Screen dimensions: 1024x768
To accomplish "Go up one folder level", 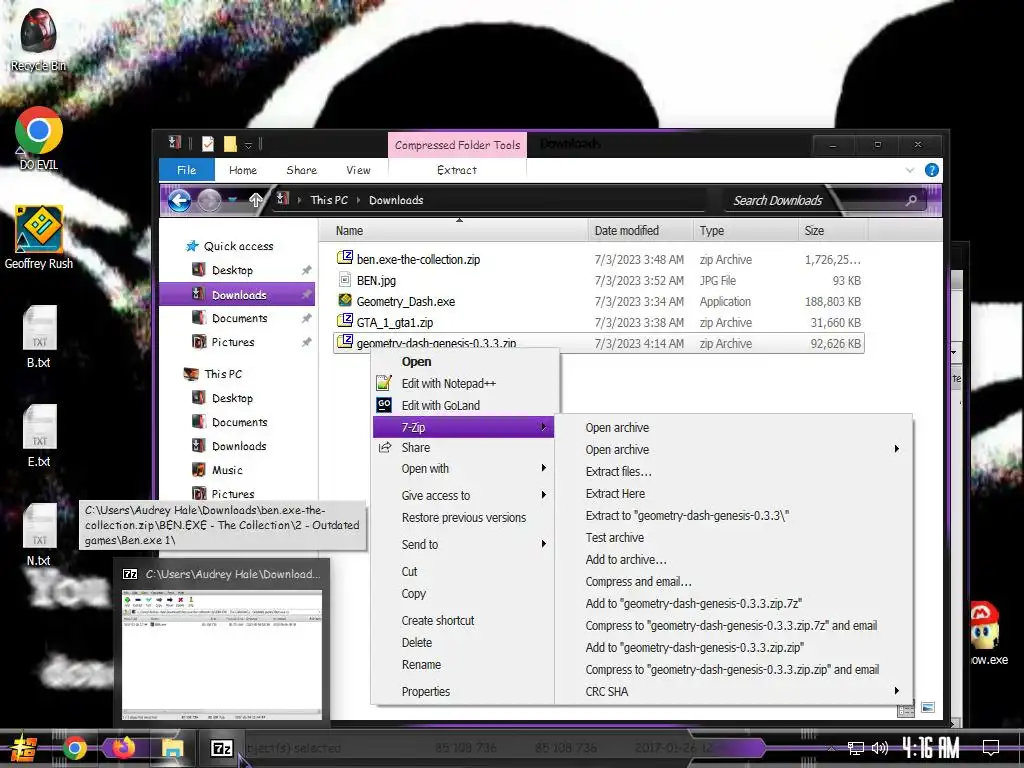I will (255, 200).
